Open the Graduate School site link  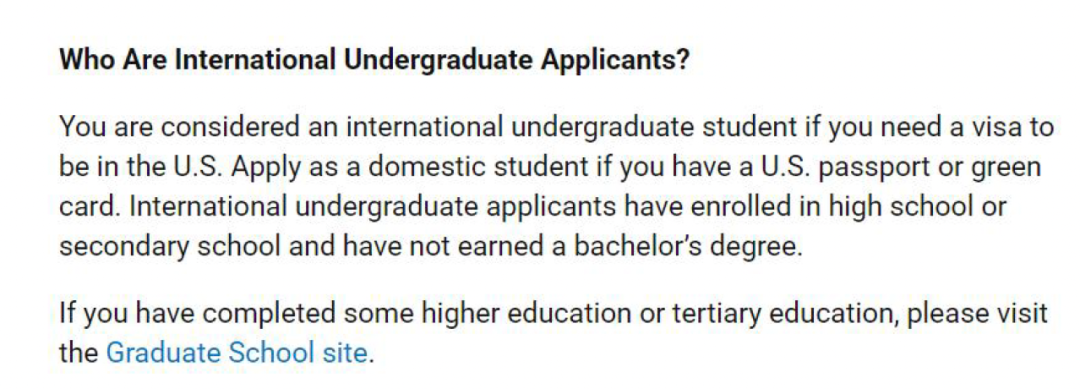tap(236, 353)
